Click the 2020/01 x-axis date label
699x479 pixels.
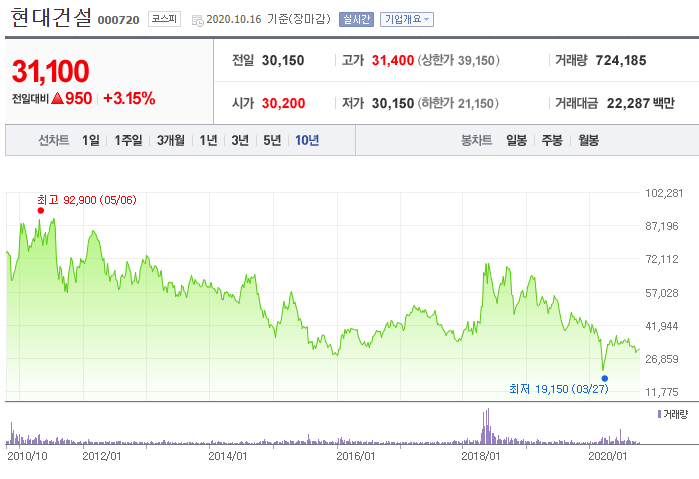607,456
